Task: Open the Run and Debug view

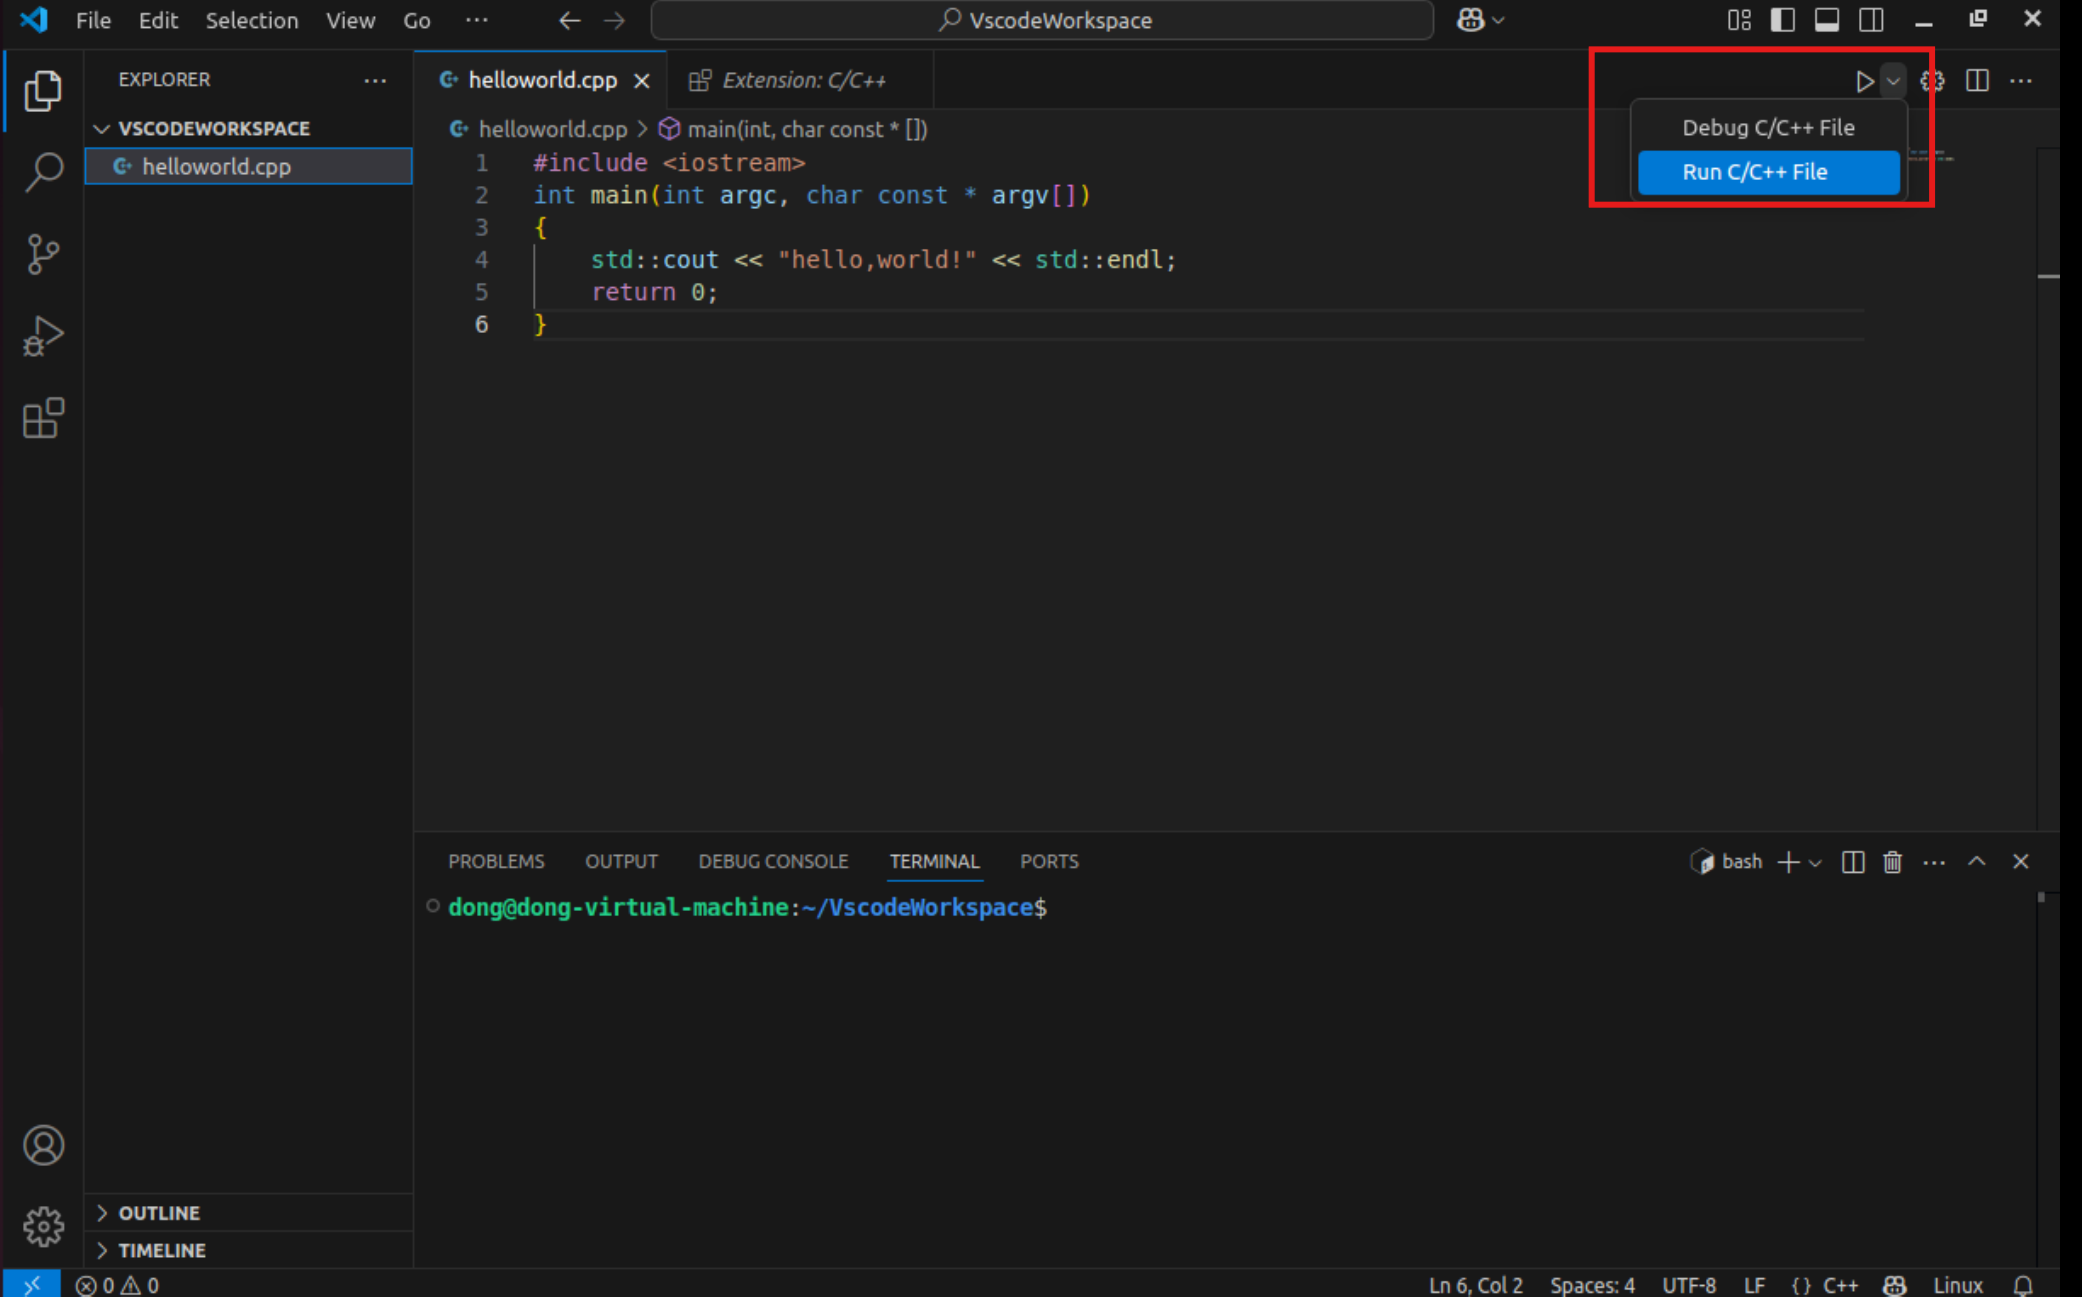Action: [43, 336]
